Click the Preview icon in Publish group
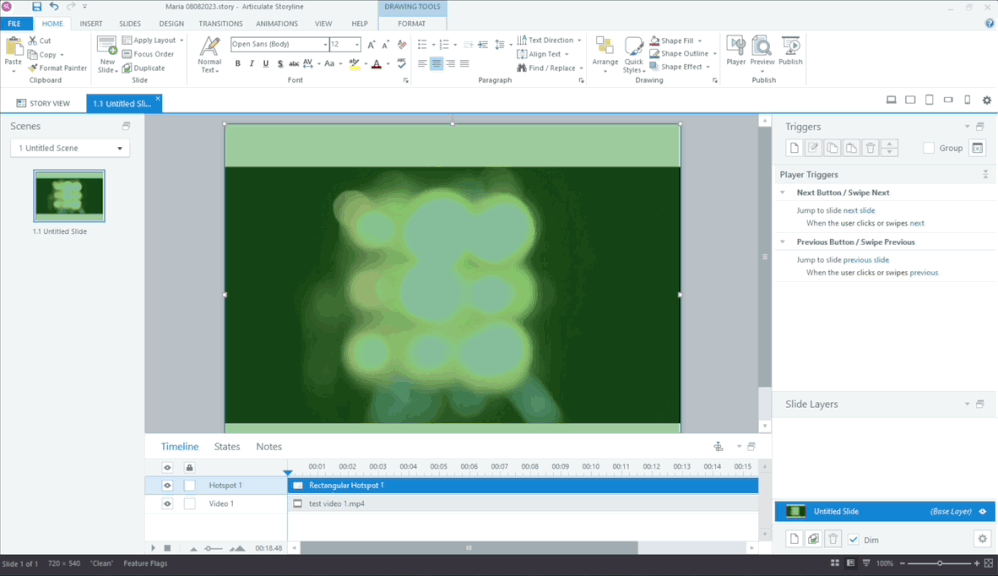998x576 pixels. point(762,50)
